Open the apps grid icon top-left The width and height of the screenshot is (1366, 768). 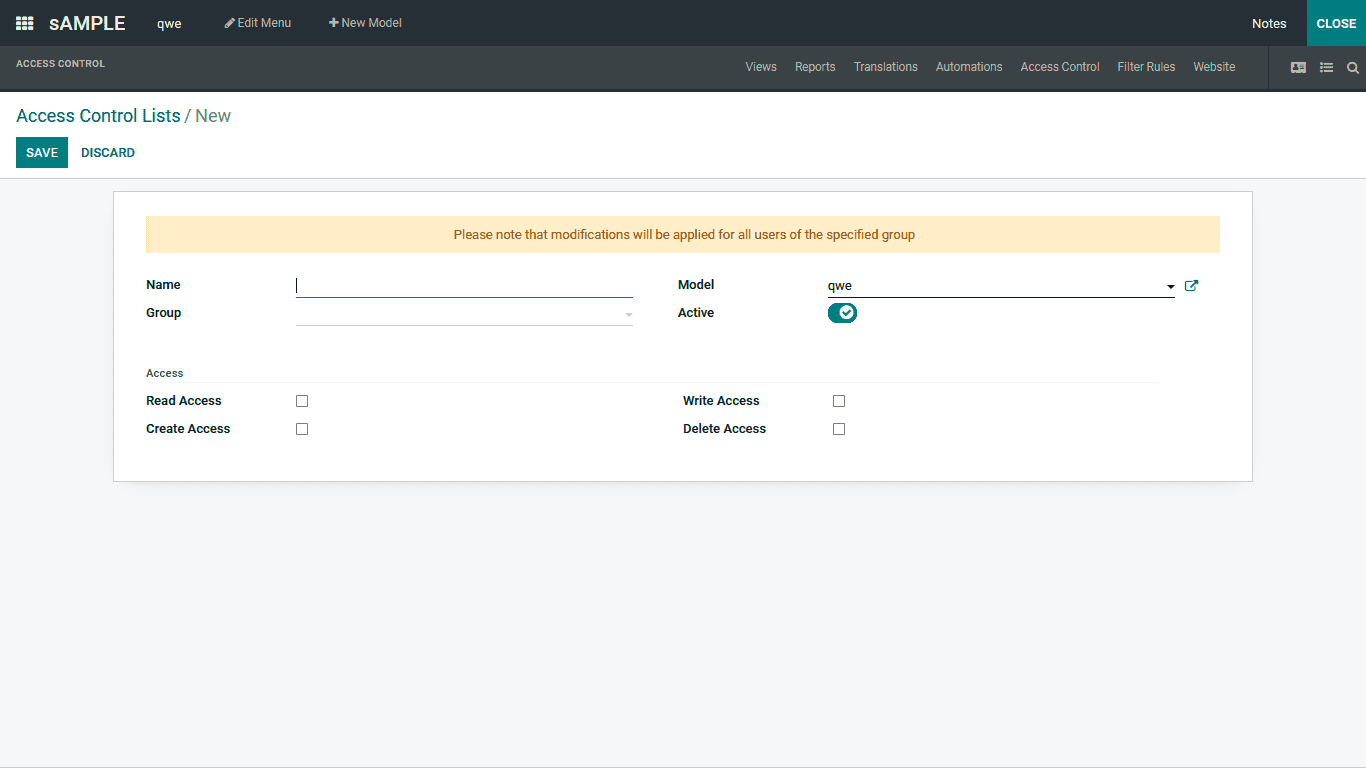pyautogui.click(x=24, y=23)
